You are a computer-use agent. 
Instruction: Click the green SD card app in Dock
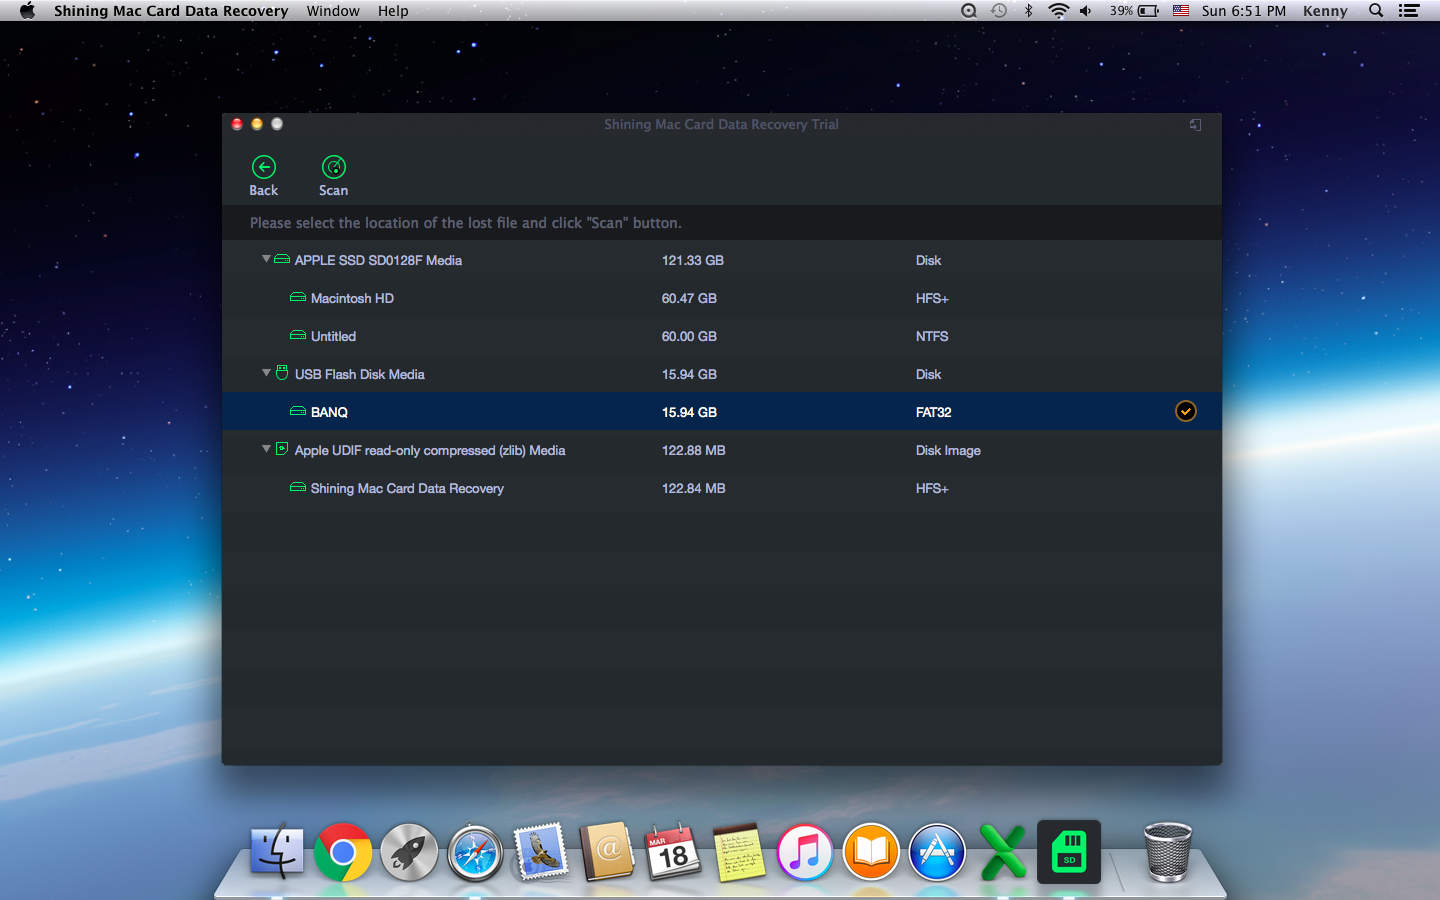1069,852
